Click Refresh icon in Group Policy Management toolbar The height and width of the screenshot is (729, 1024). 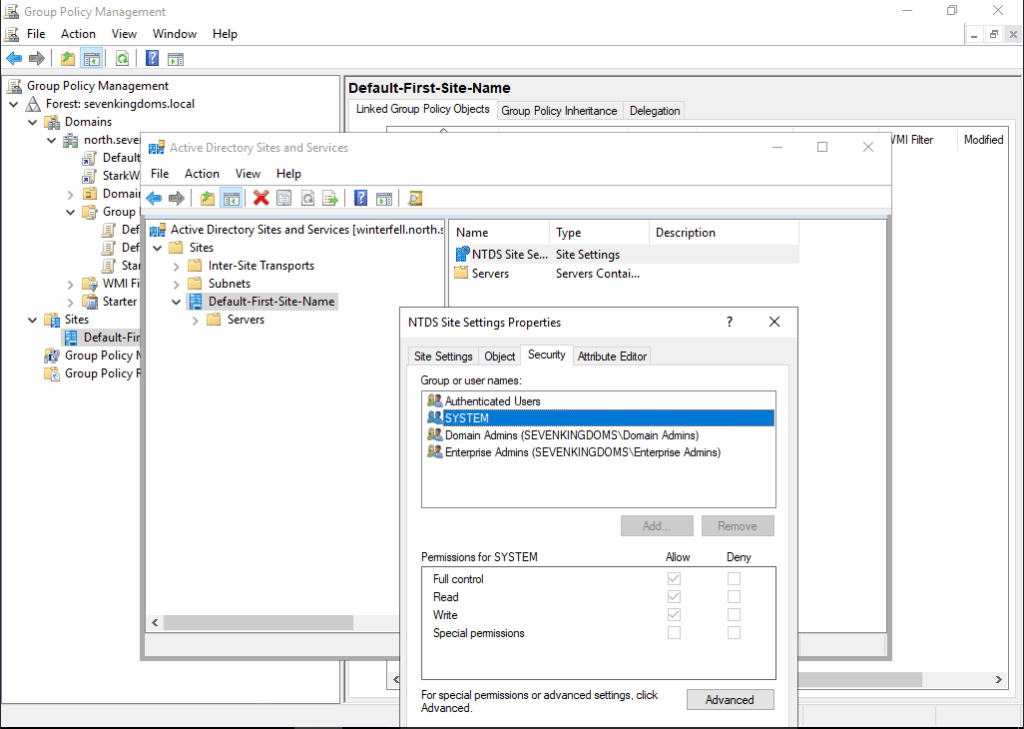(122, 58)
